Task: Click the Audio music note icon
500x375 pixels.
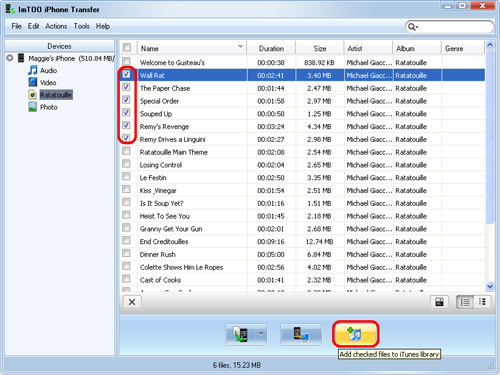Action: pyautogui.click(x=33, y=70)
